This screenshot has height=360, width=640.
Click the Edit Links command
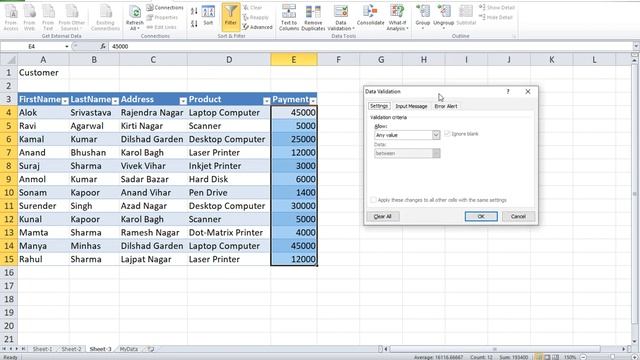pyautogui.click(x=161, y=27)
